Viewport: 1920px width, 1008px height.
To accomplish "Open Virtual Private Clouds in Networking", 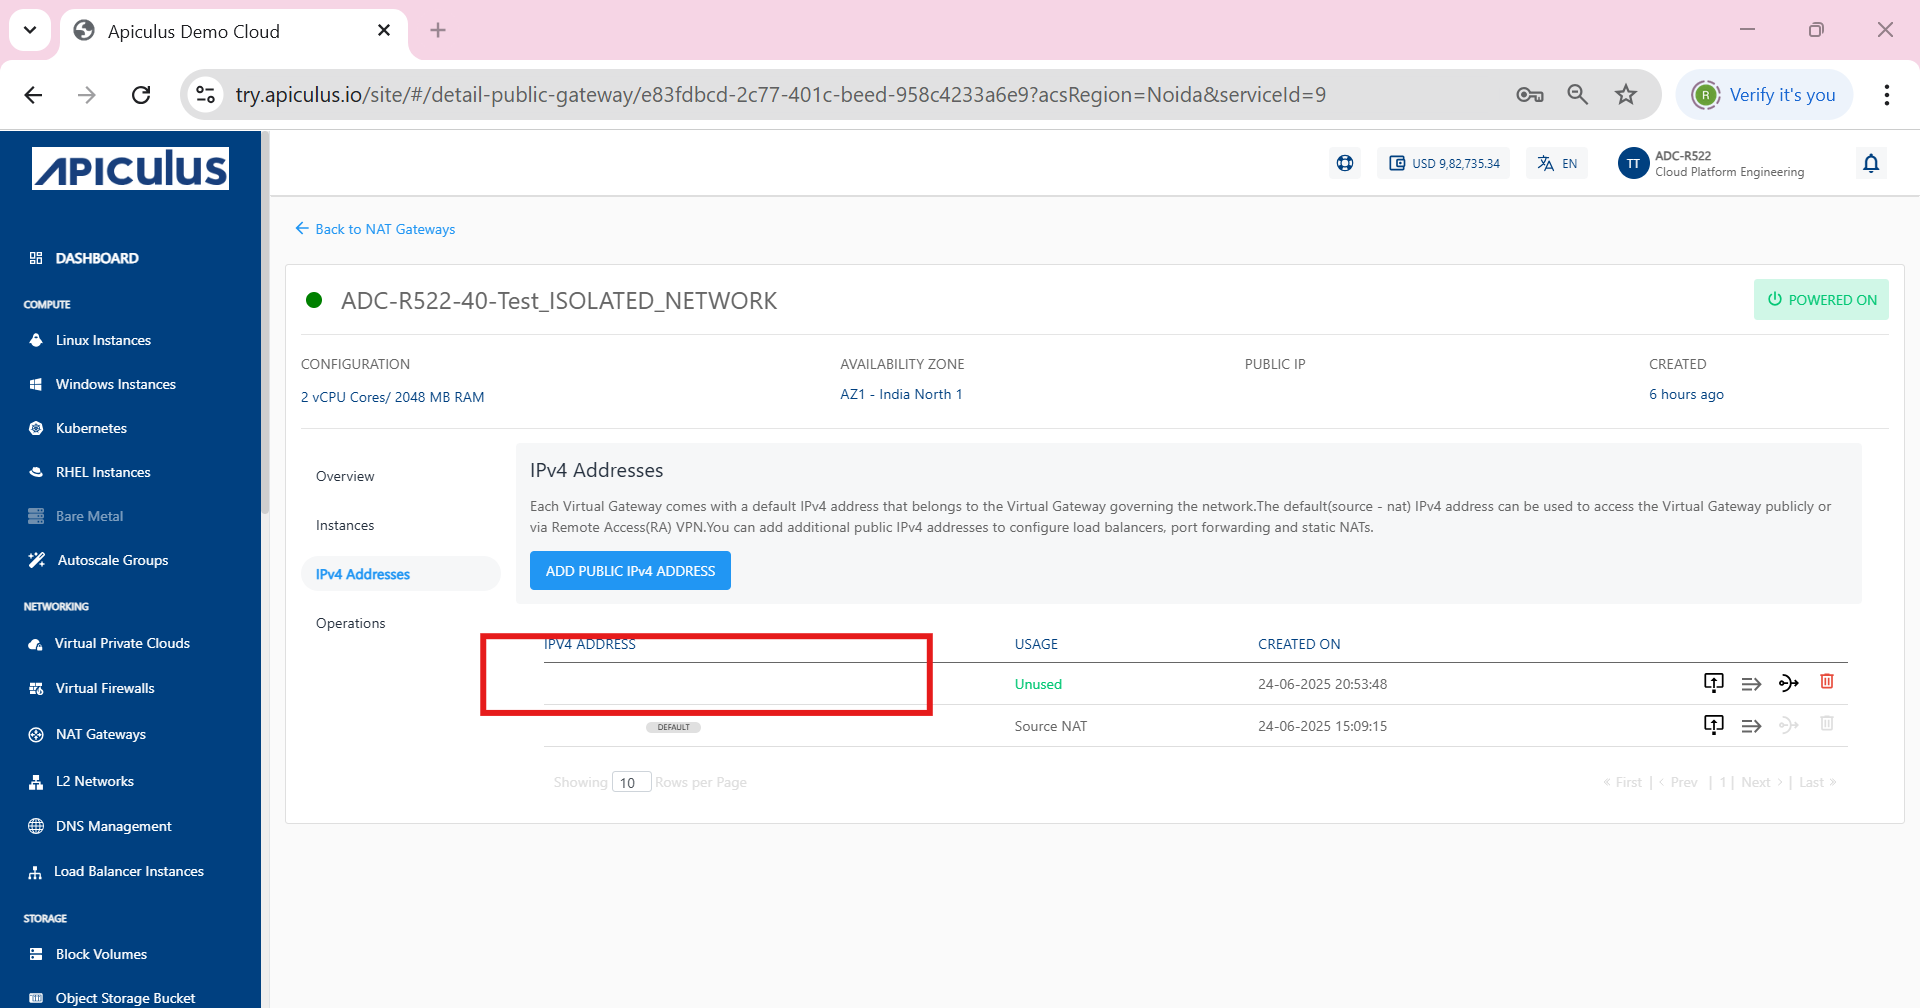I will point(122,643).
